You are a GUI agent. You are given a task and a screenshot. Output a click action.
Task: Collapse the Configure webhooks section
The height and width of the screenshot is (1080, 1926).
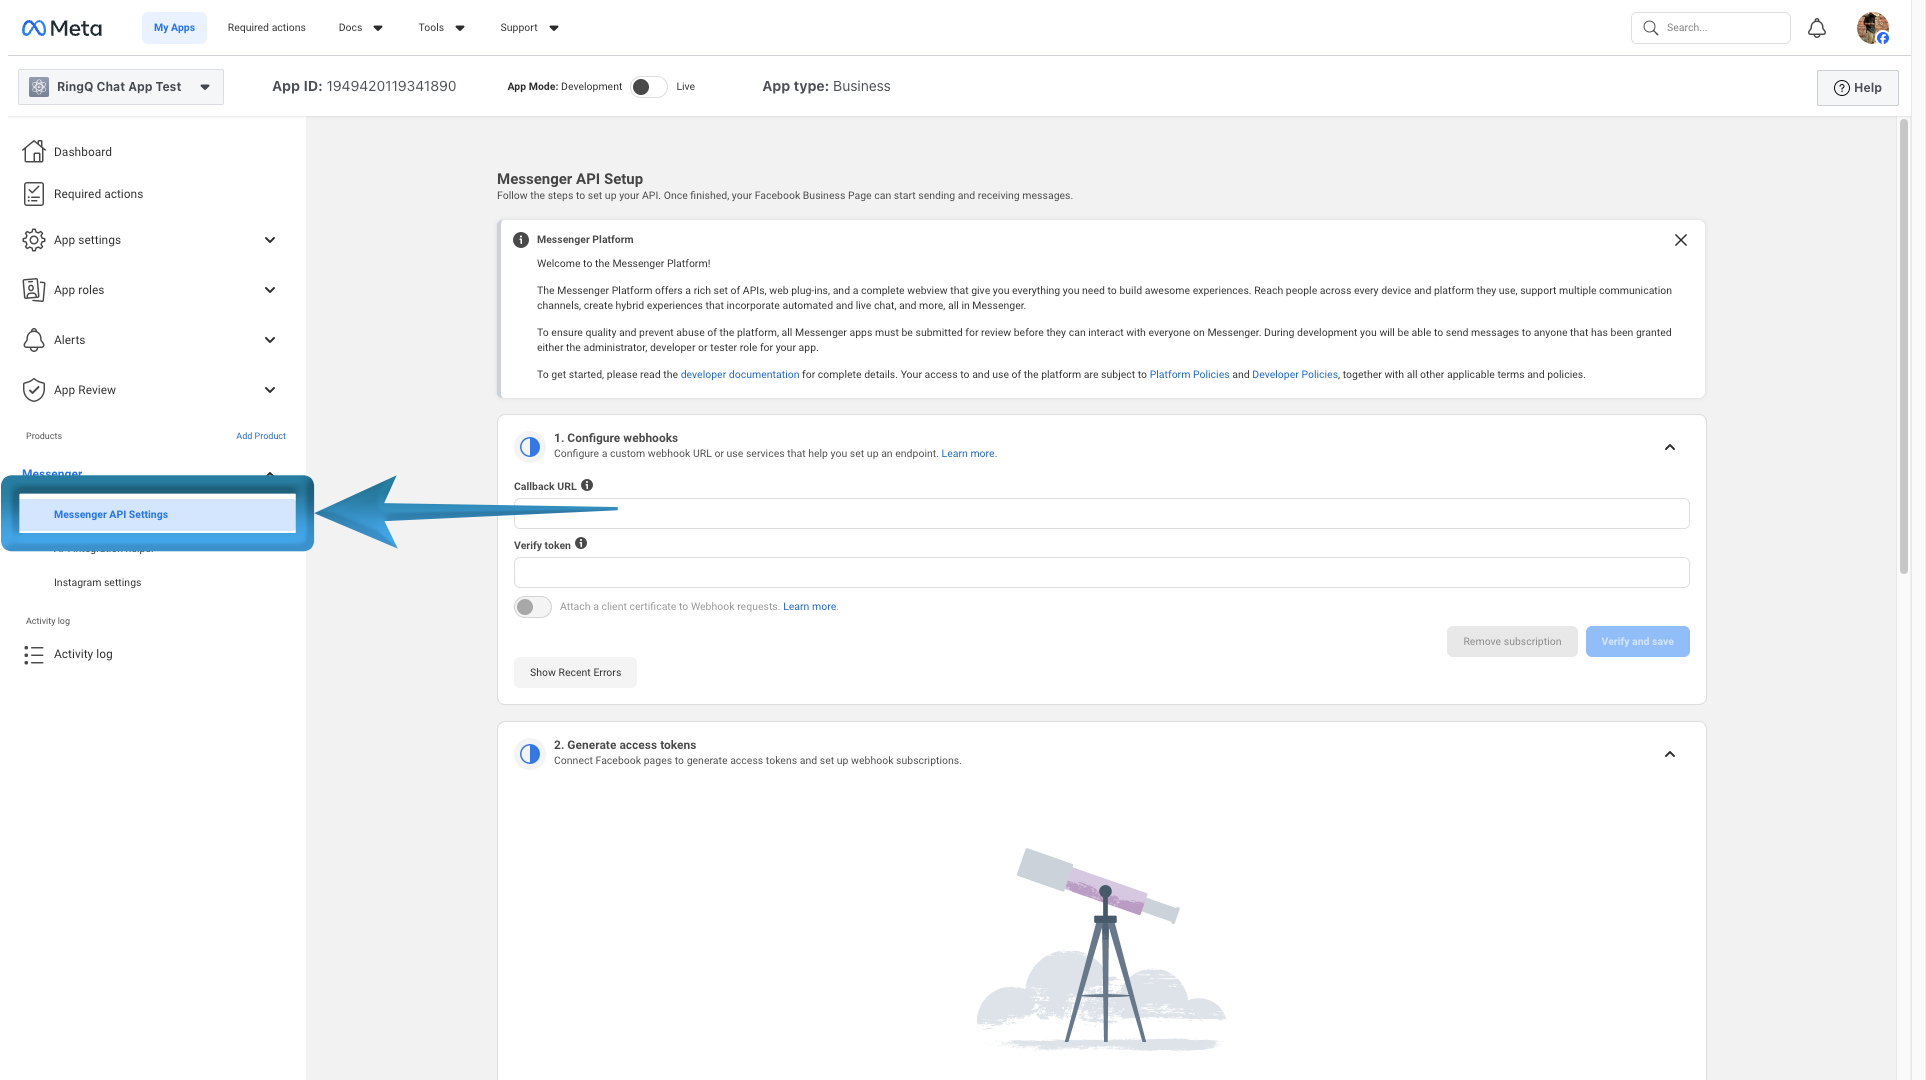[x=1670, y=447]
